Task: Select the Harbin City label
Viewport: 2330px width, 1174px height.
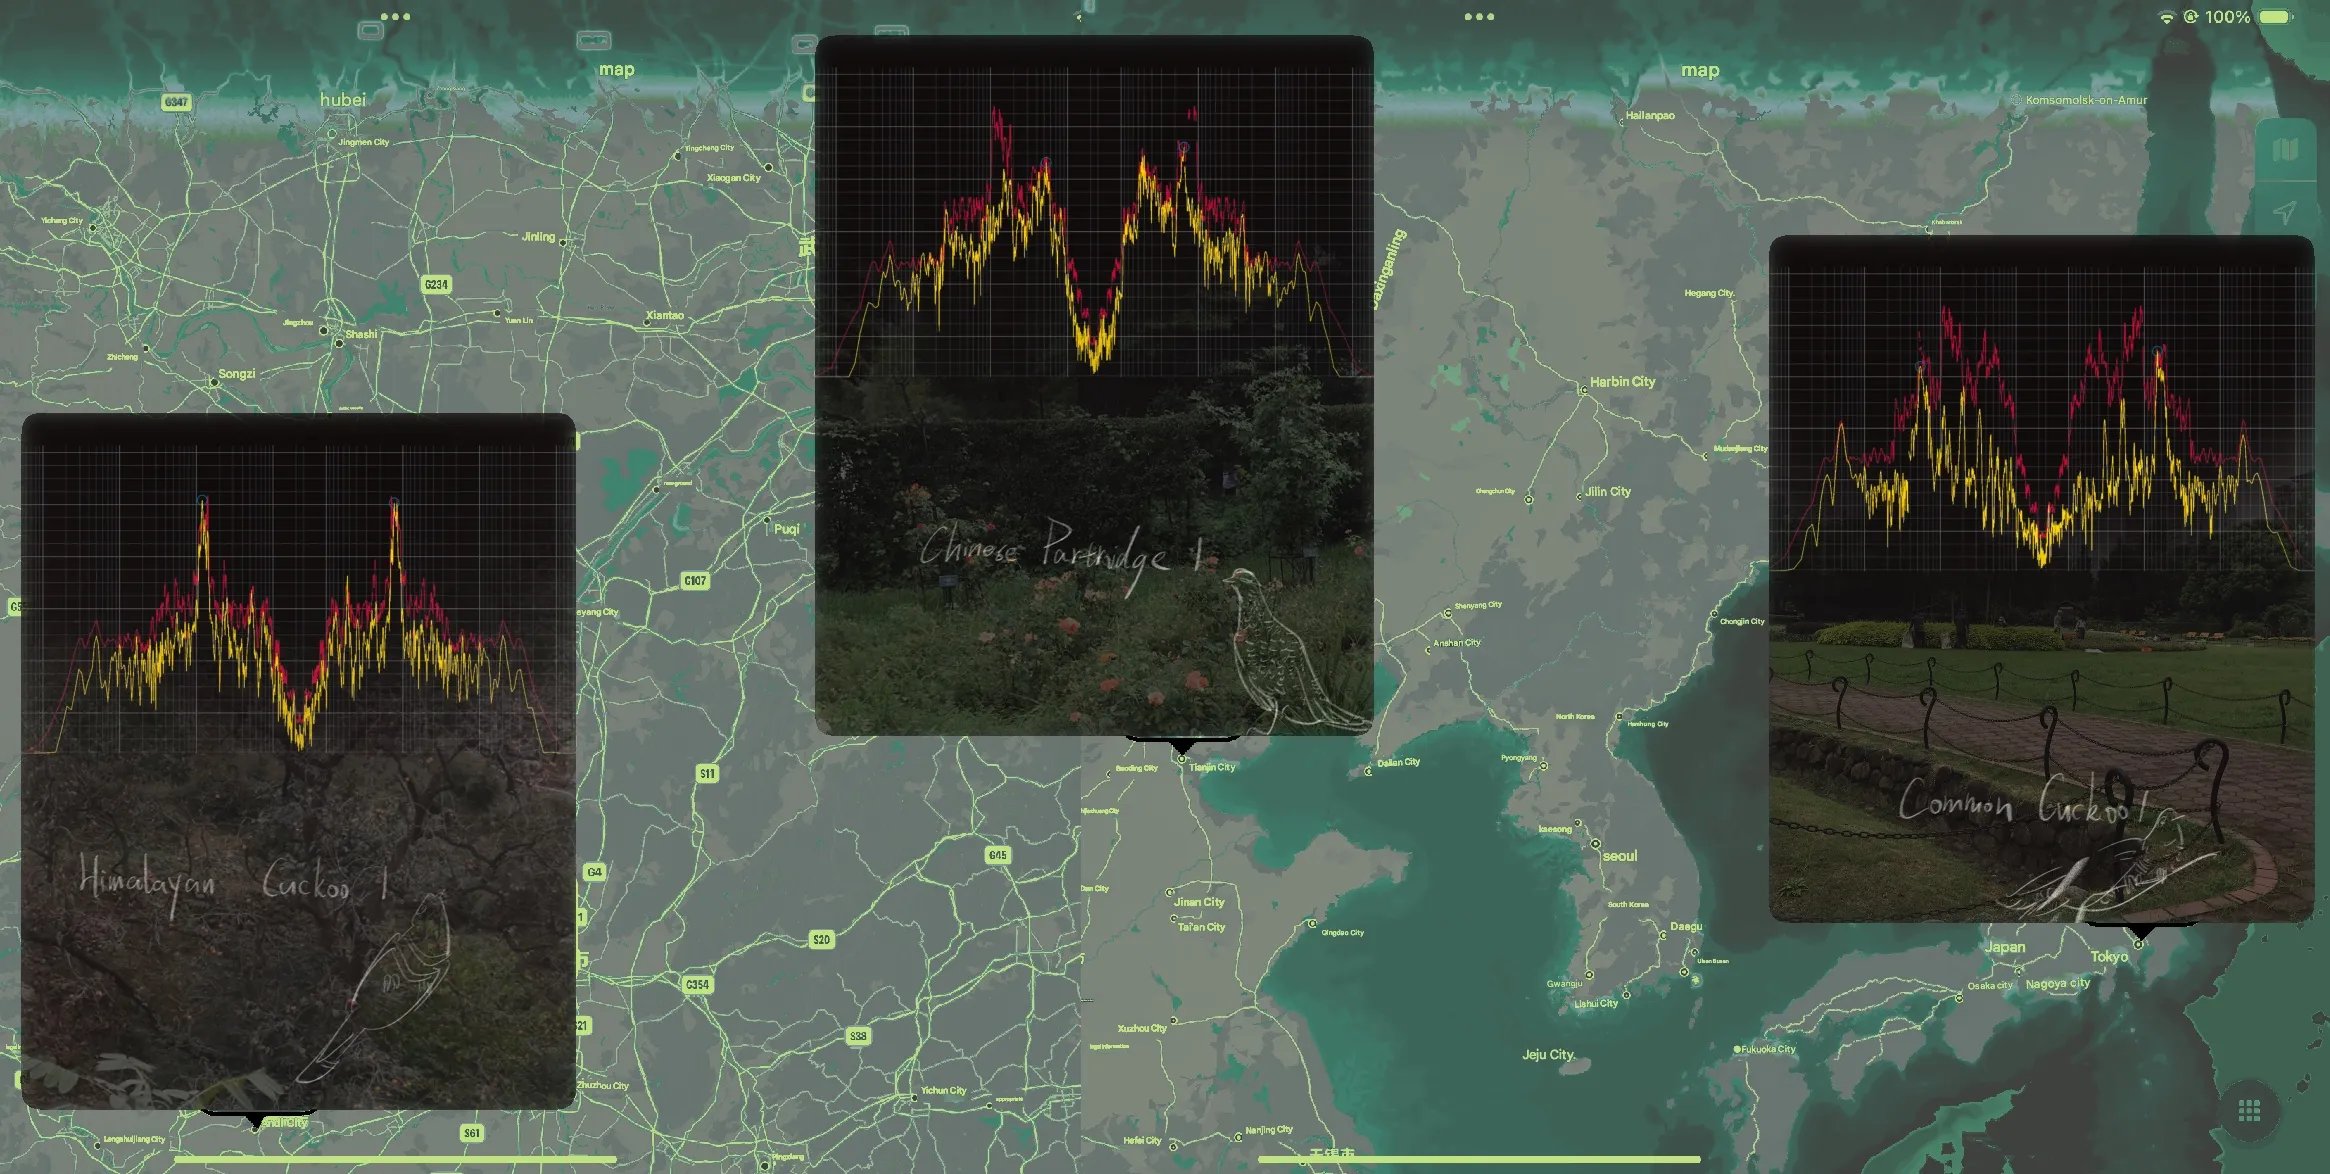Action: pos(1622,382)
